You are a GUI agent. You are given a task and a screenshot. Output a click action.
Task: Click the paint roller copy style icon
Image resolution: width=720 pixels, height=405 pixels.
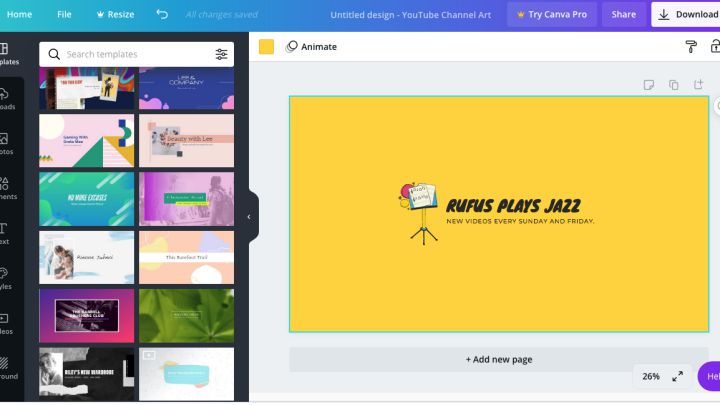[x=691, y=46]
